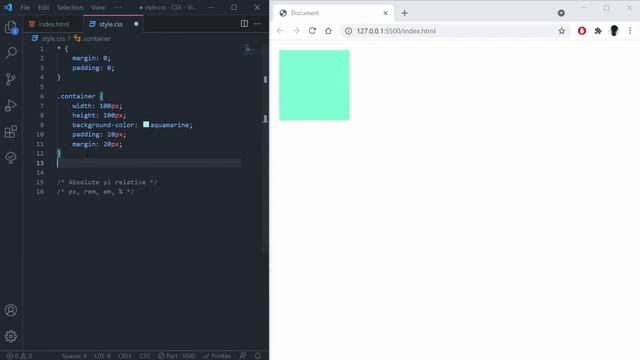Open the Explorer view in the activity bar
Viewport: 640px width, 360px height.
coord(11,27)
